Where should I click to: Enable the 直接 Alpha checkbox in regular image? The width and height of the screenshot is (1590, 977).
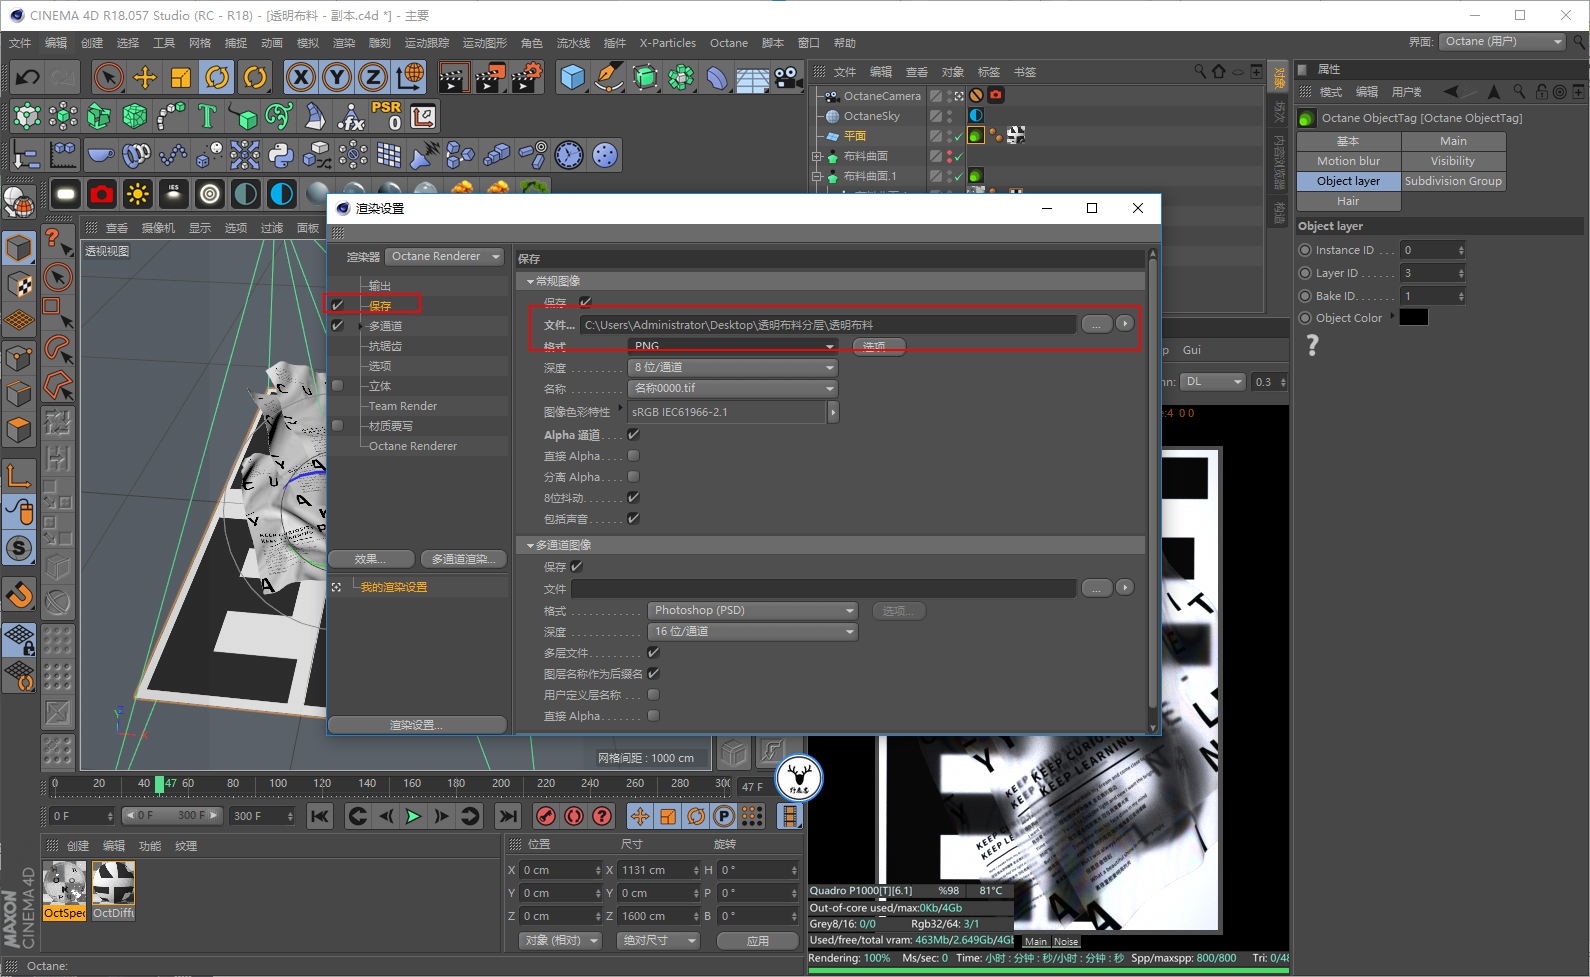click(x=633, y=456)
